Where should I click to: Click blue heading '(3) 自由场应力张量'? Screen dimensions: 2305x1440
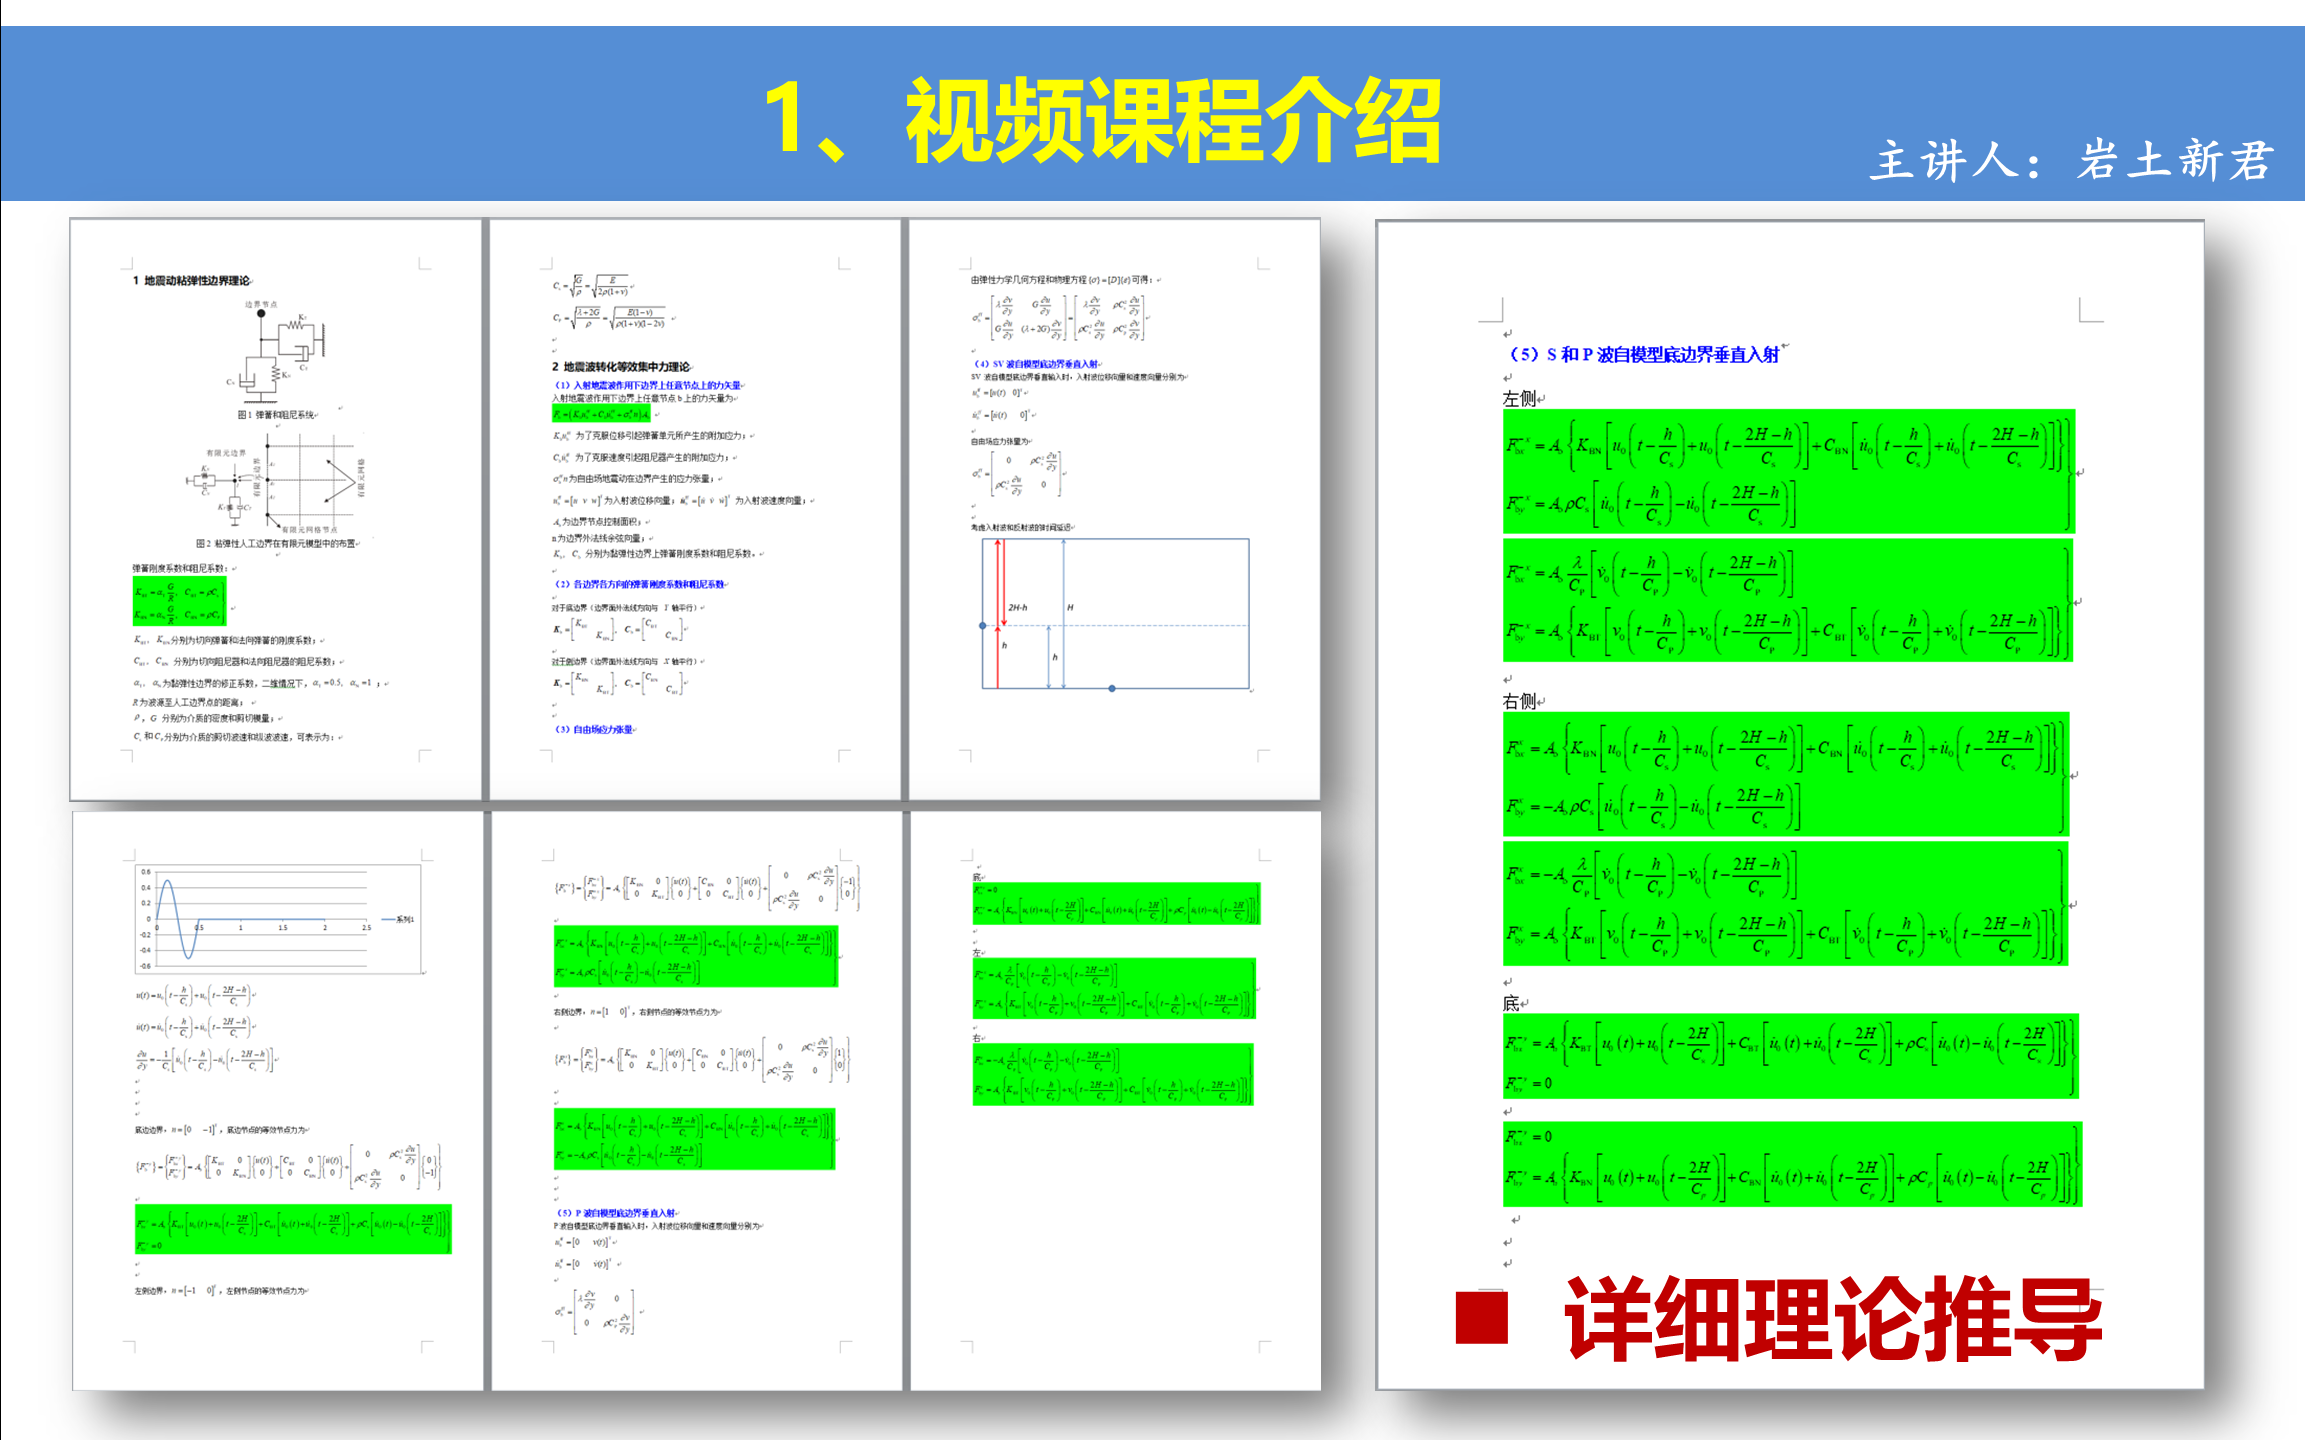pos(594,729)
